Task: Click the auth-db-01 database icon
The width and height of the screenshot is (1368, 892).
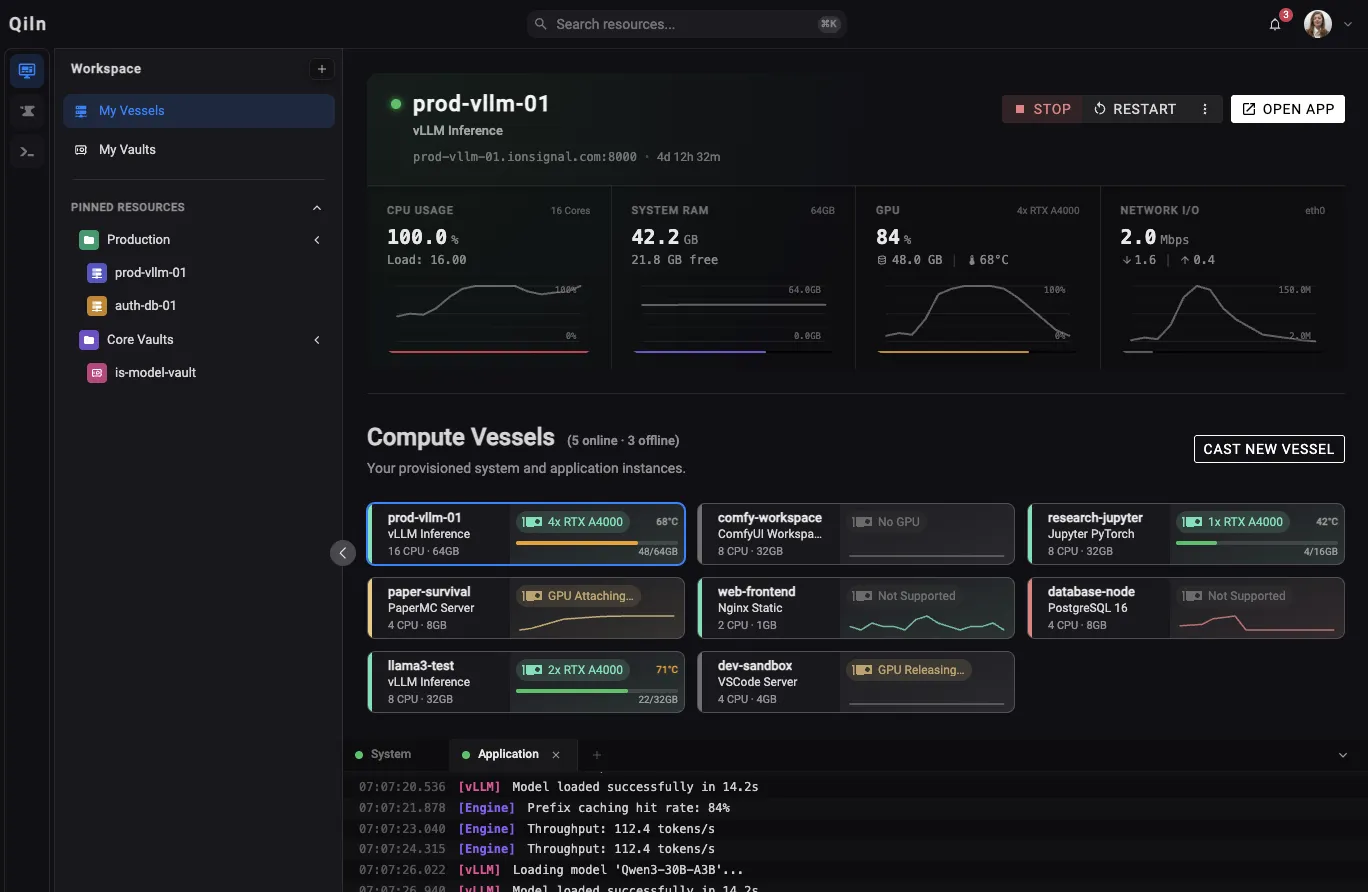Action: click(97, 306)
